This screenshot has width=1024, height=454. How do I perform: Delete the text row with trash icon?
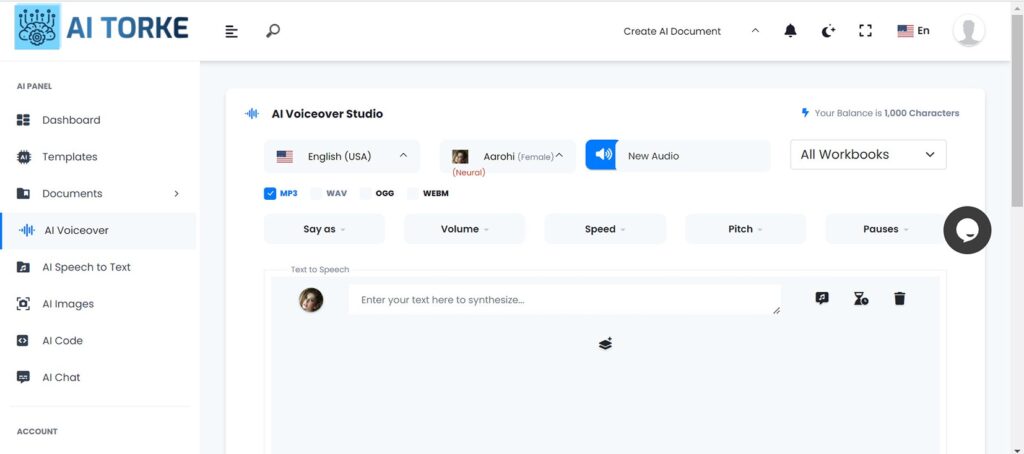coord(899,299)
